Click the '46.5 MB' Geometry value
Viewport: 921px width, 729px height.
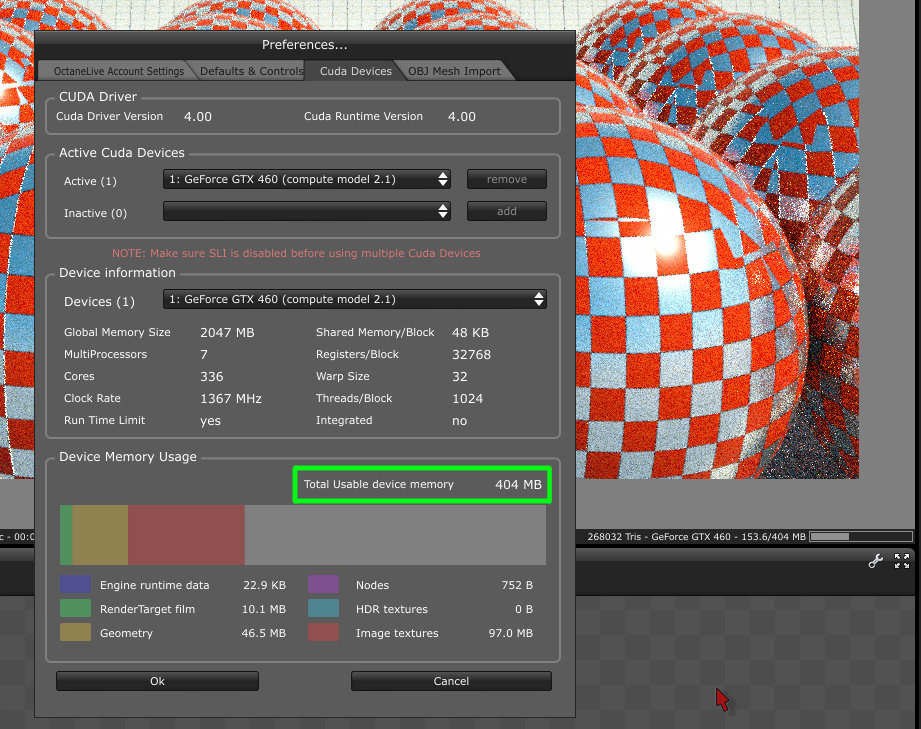pyautogui.click(x=264, y=633)
